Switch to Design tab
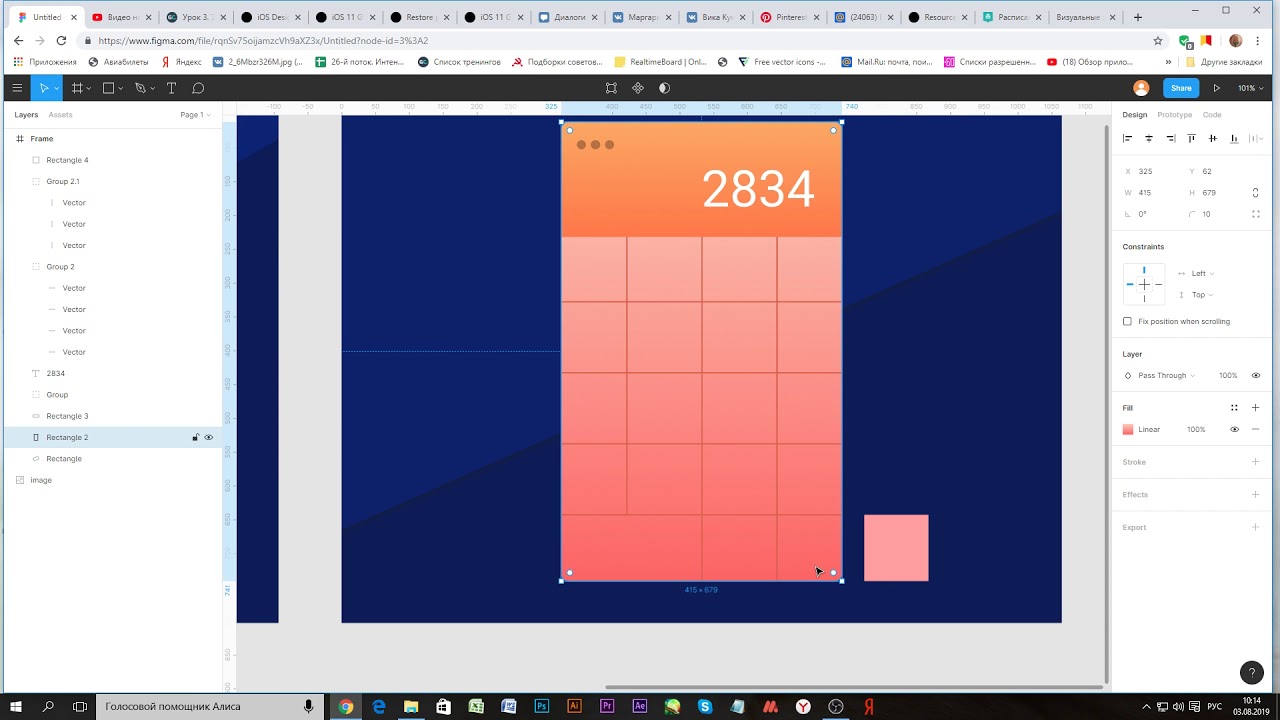 coord(1134,115)
